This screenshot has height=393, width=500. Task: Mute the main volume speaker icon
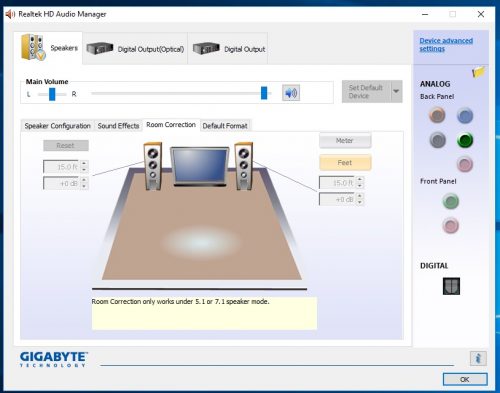(291, 93)
